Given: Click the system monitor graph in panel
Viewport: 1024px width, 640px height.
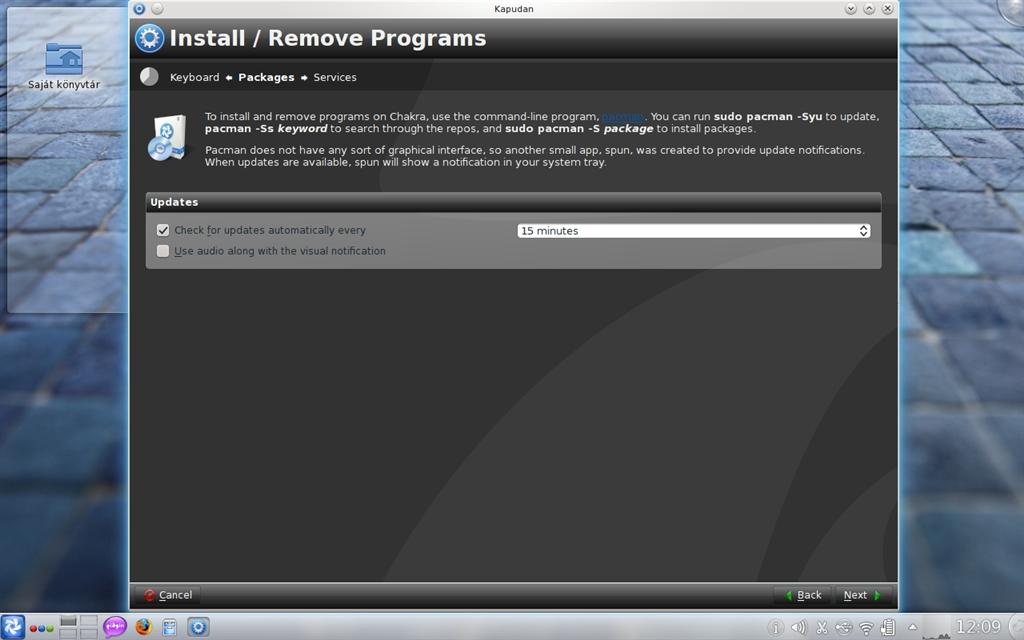Looking at the screenshot, I should 937,628.
